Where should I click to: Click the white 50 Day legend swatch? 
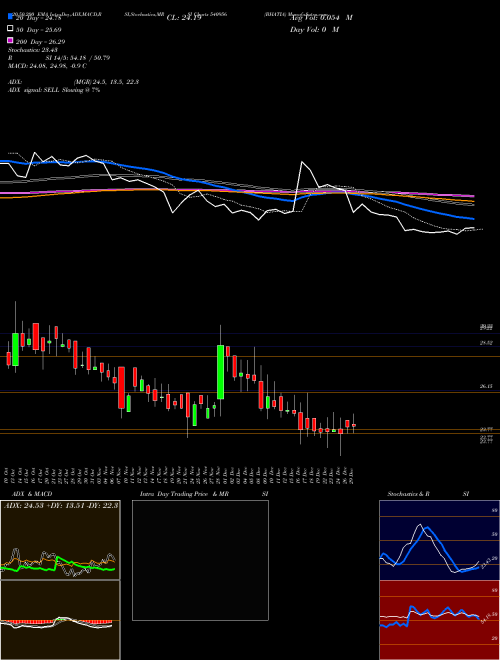(10, 29)
